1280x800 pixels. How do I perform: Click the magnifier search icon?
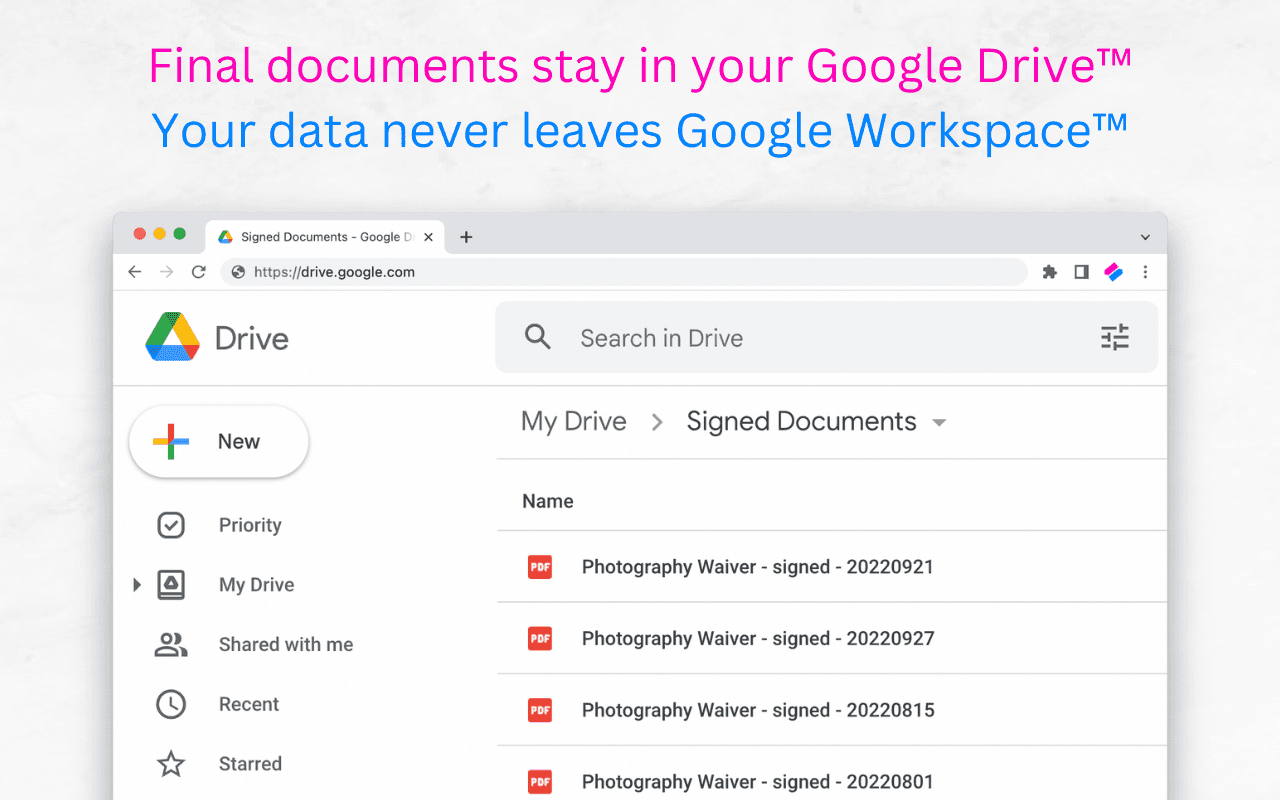click(538, 338)
